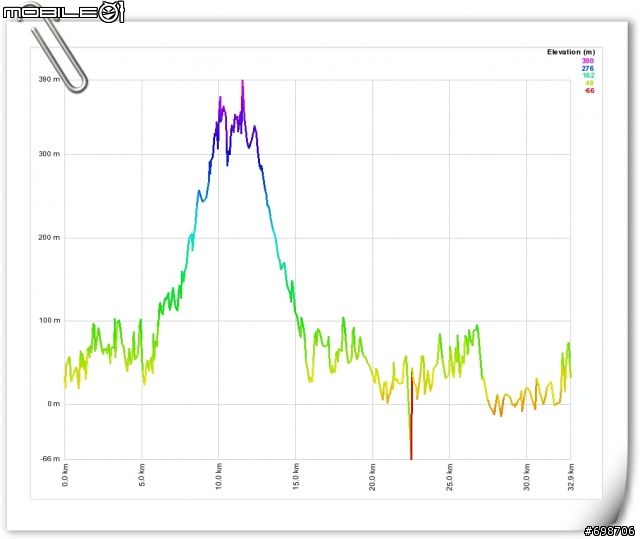This screenshot has width=640, height=539.
Task: Click the 0.0 km x-axis label
Action: point(65,475)
